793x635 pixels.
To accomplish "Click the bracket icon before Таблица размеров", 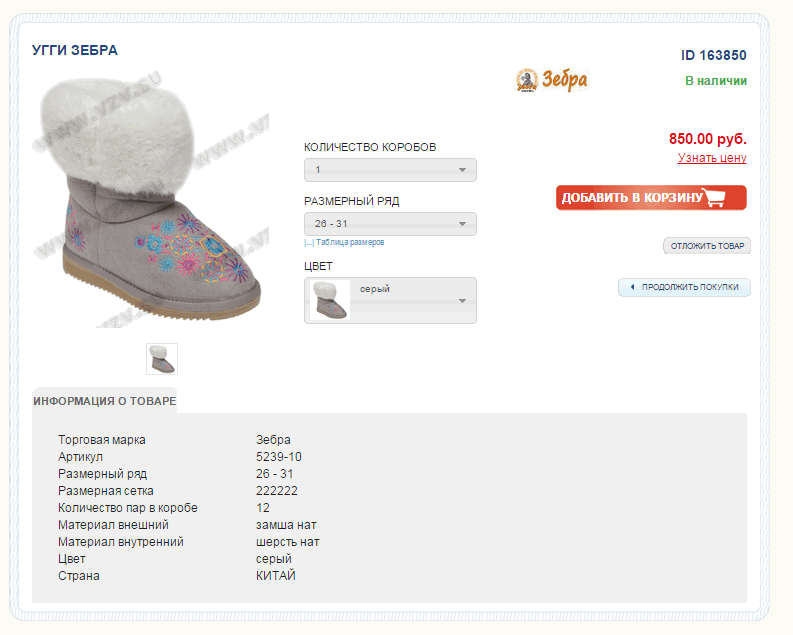I will point(309,243).
